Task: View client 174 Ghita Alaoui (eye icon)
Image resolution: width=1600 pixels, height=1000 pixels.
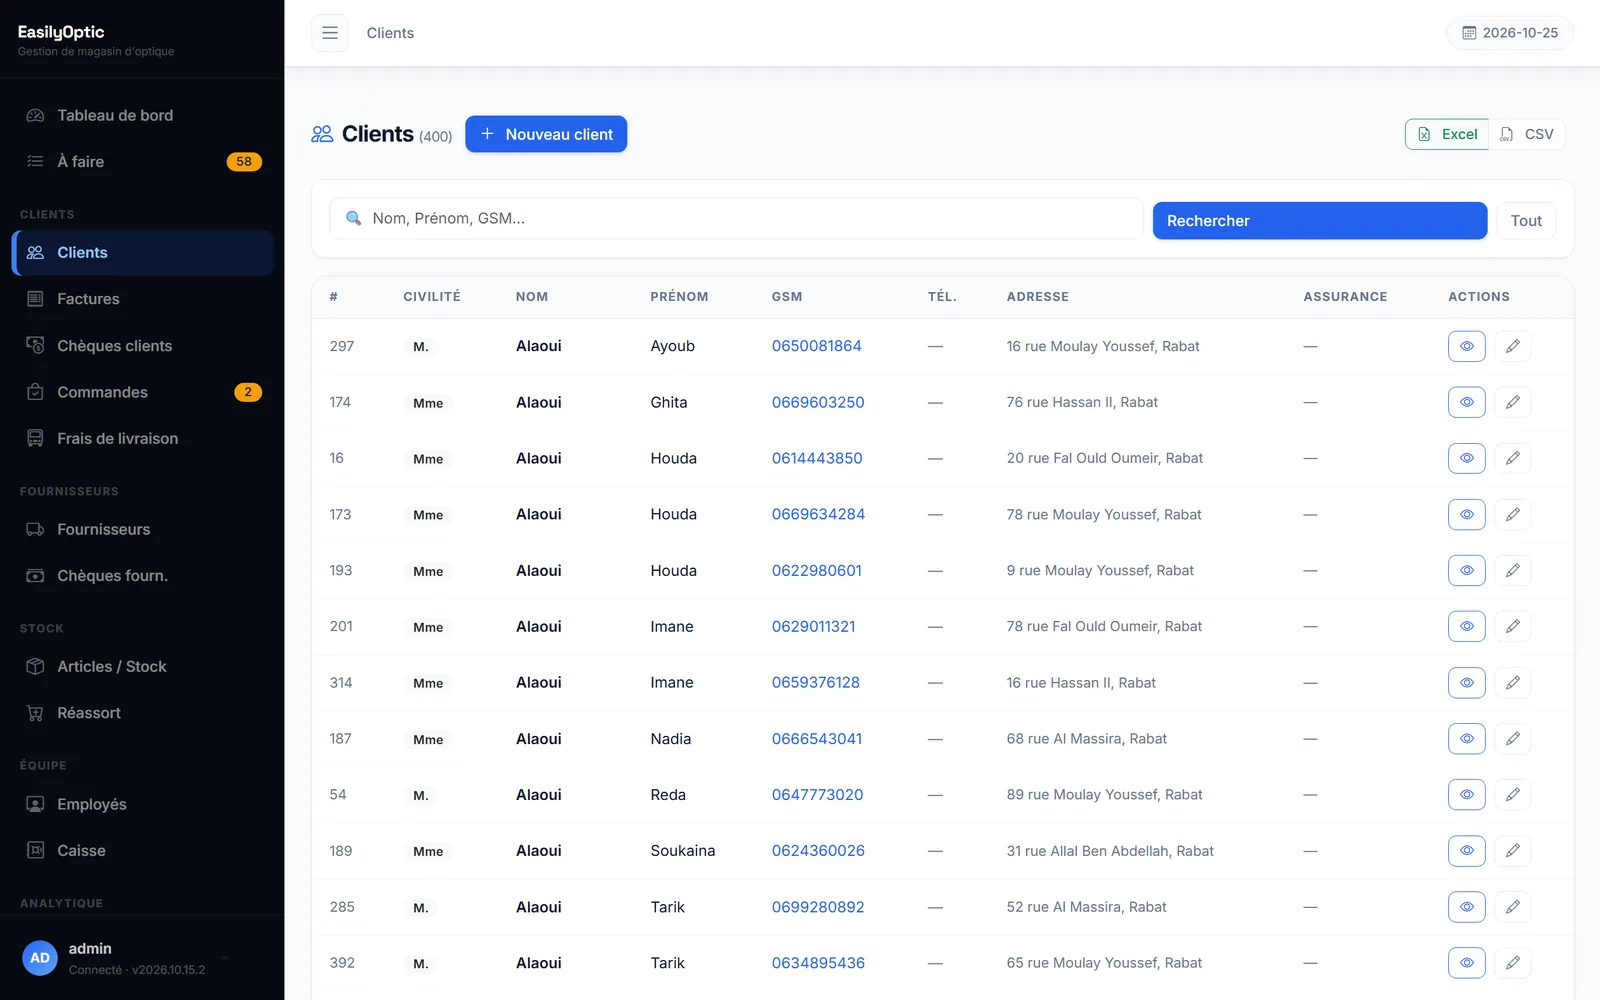Action: (1467, 402)
